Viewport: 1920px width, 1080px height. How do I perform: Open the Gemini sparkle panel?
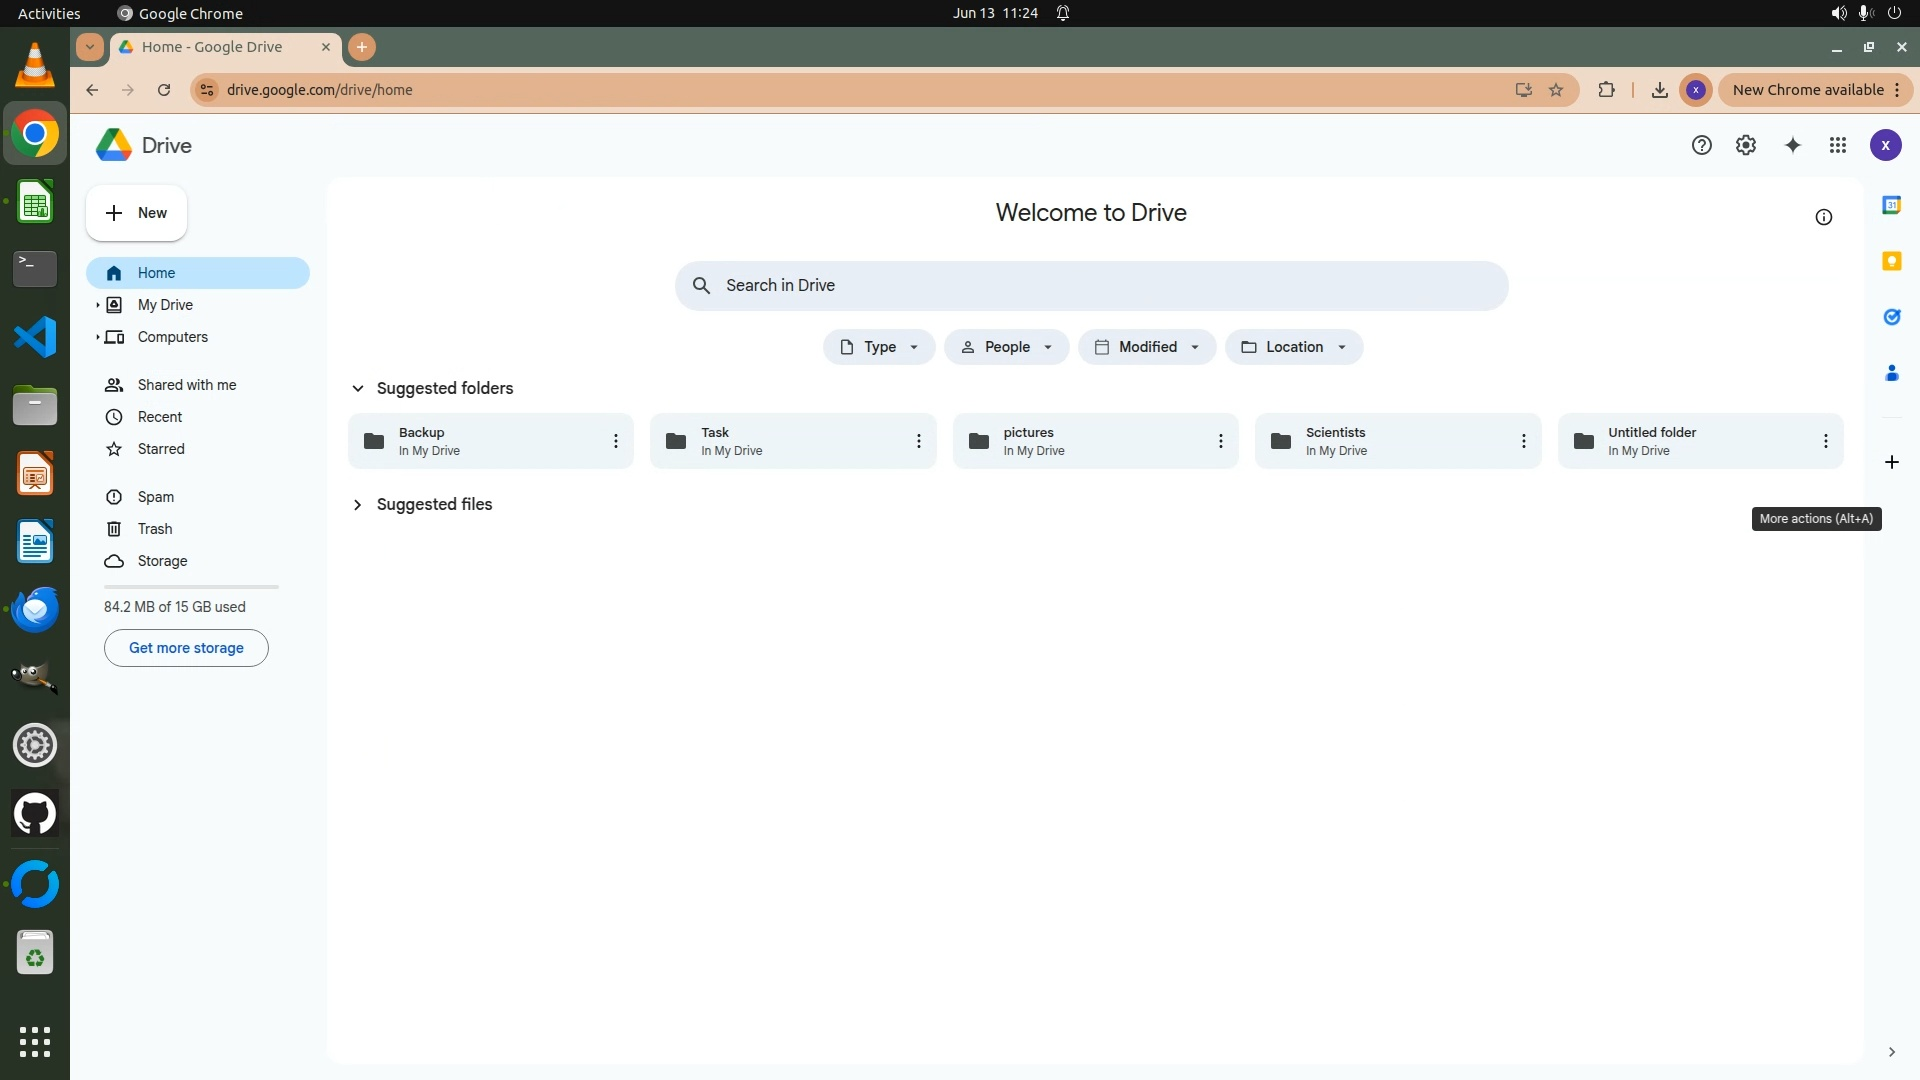pos(1792,145)
